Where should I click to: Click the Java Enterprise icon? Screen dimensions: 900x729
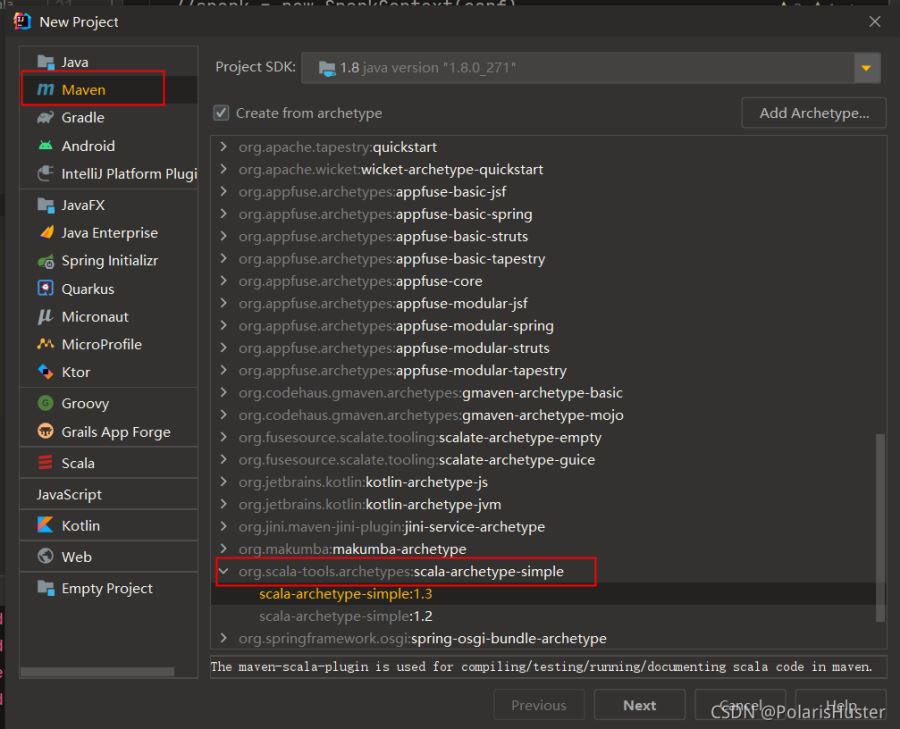coord(46,232)
